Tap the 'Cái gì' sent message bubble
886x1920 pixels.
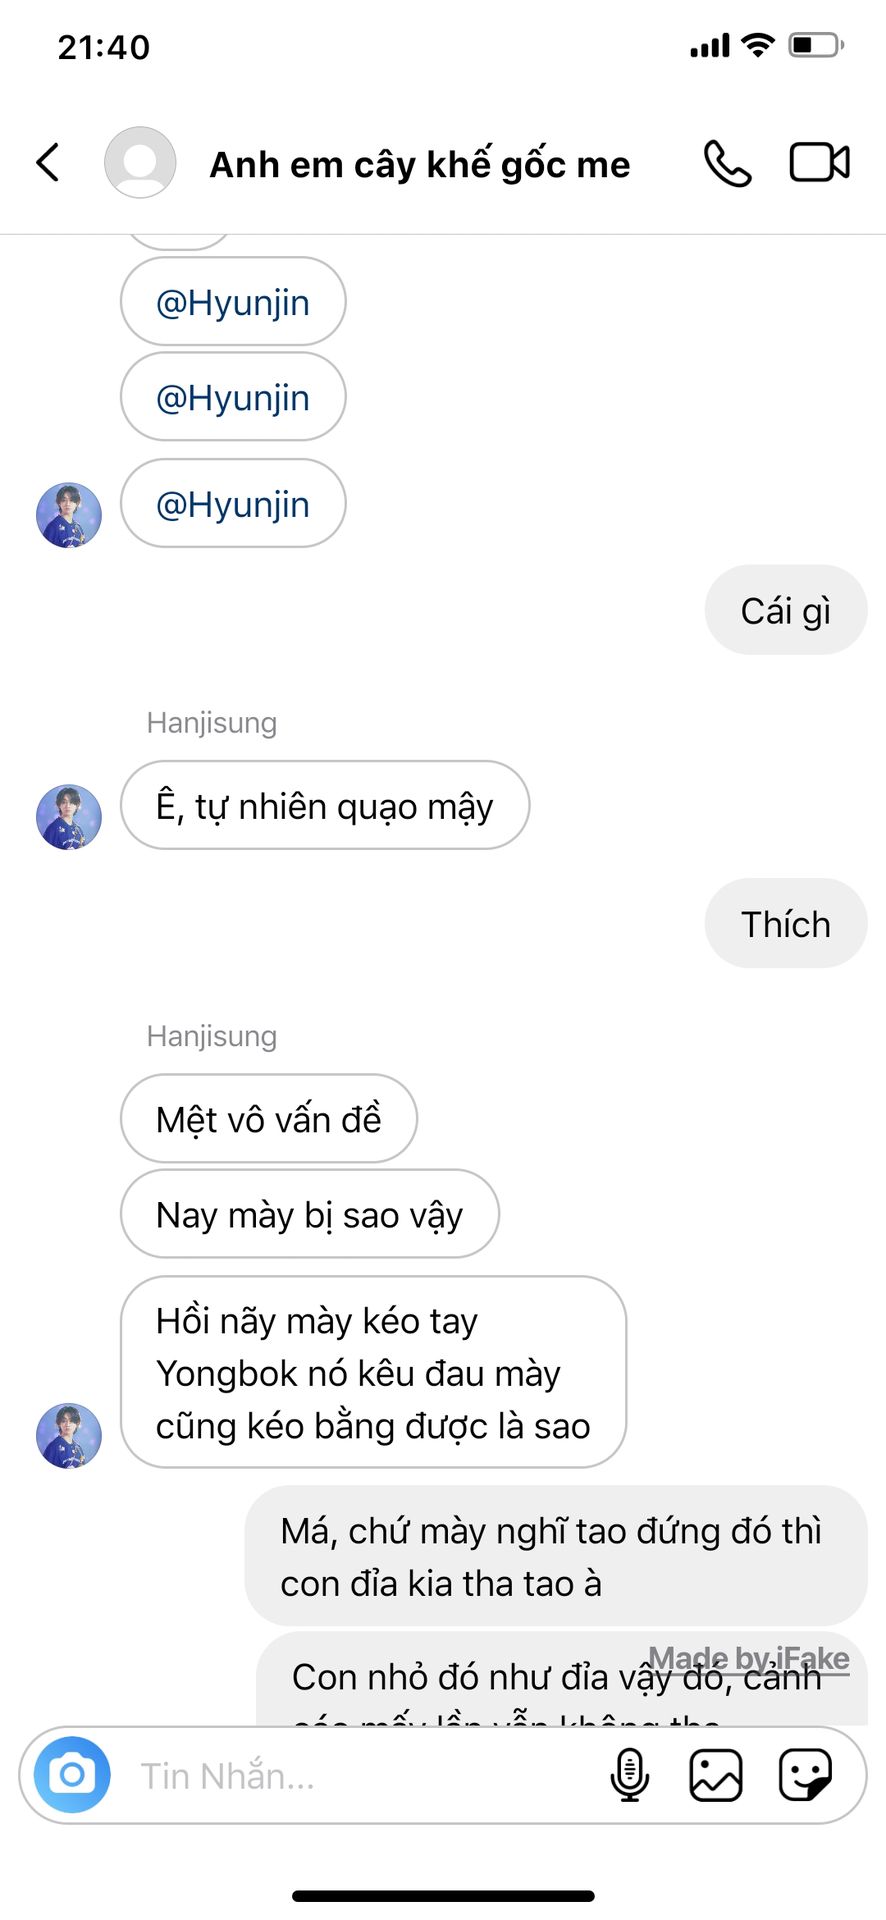point(785,611)
